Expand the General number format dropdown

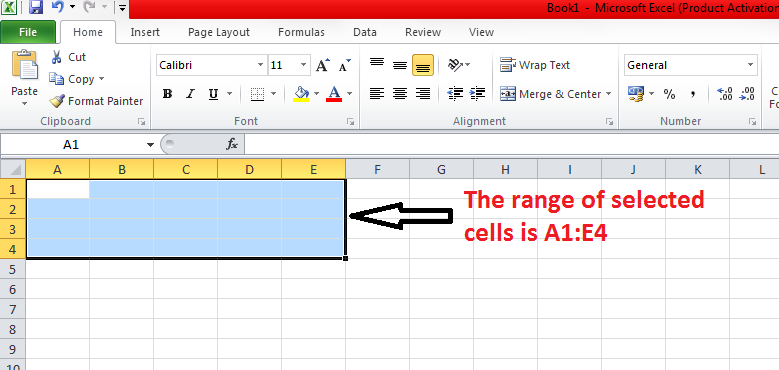click(750, 65)
